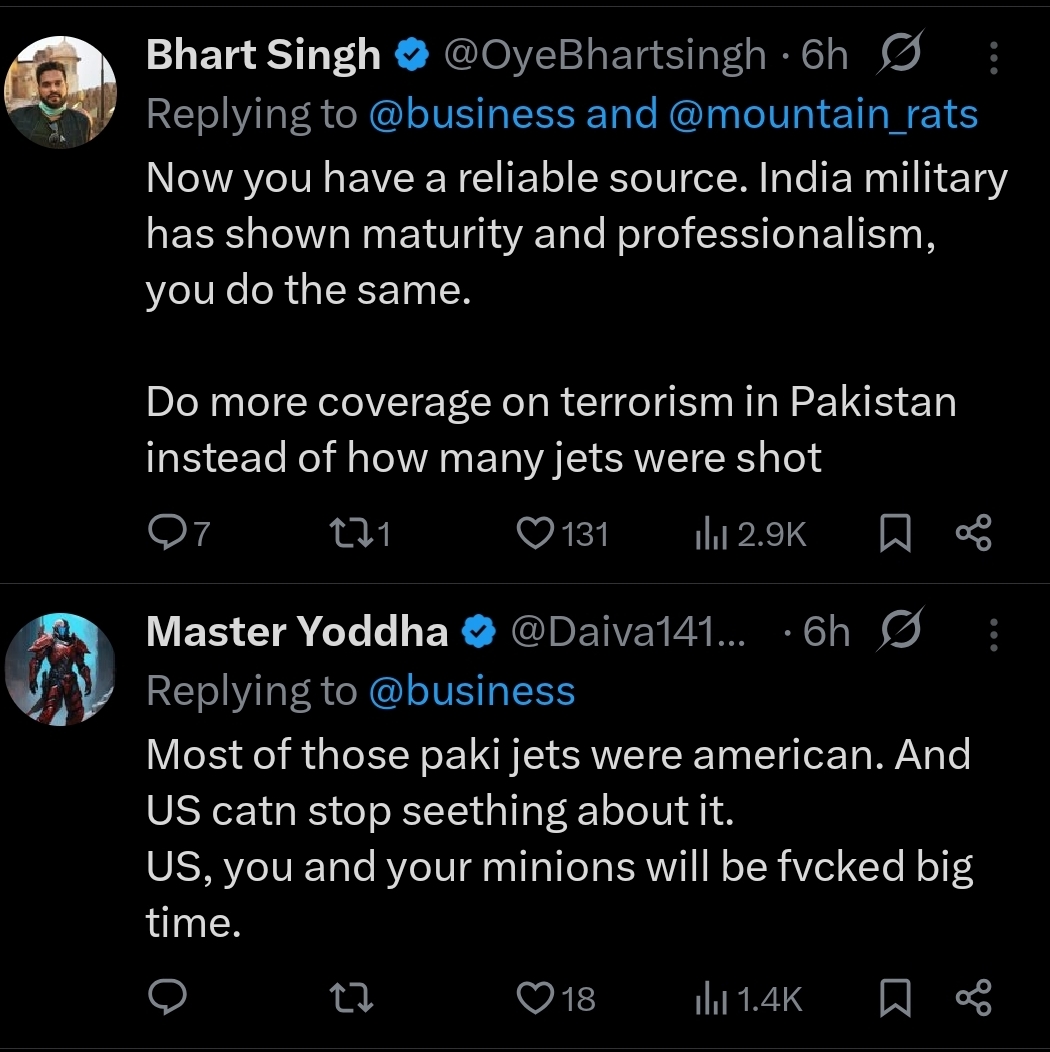
Task: Share Bhart Singh's tweet
Action: pyautogui.click(x=974, y=533)
